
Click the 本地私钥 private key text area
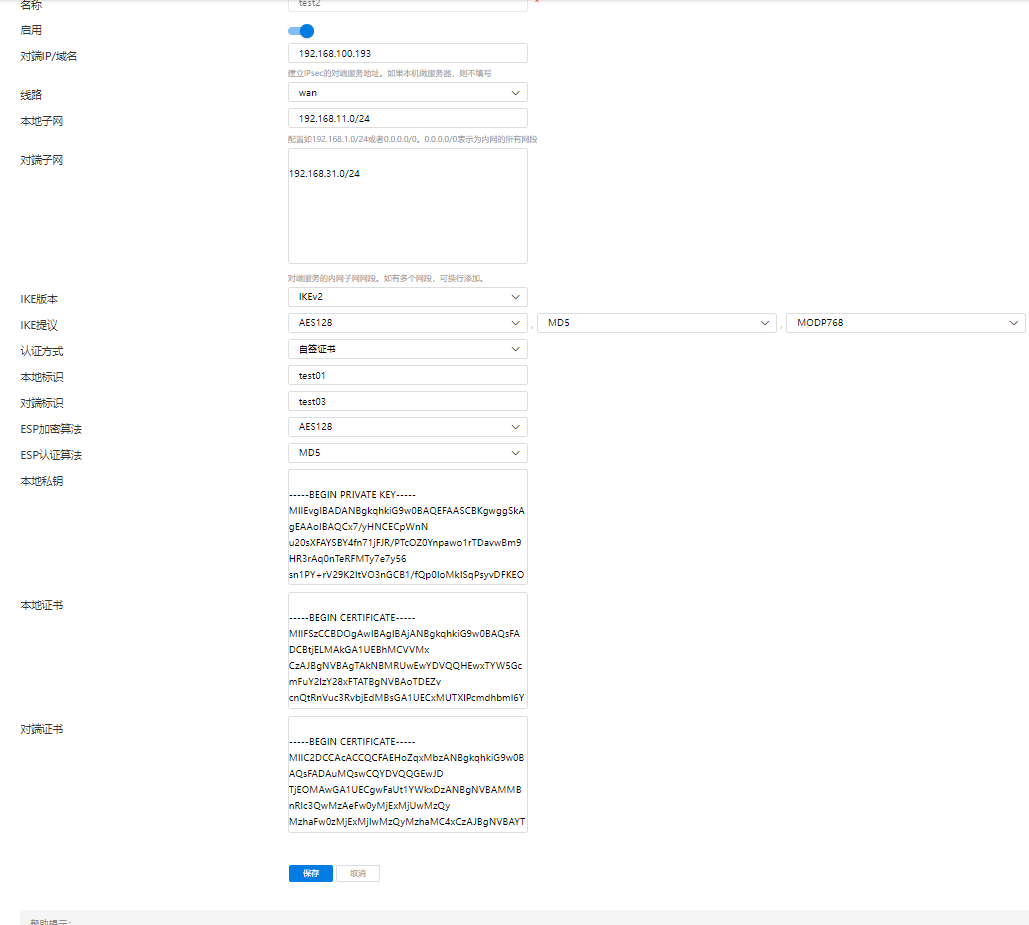407,527
